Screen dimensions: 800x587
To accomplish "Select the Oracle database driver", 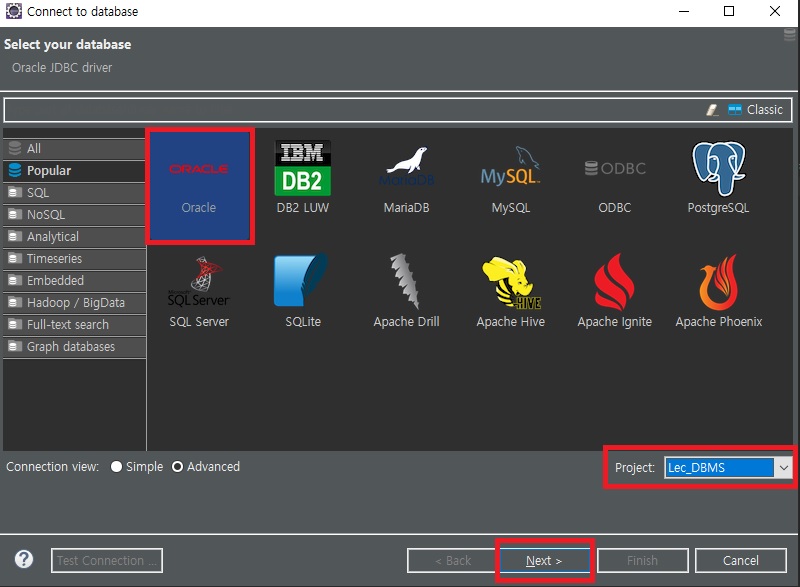I will point(199,186).
